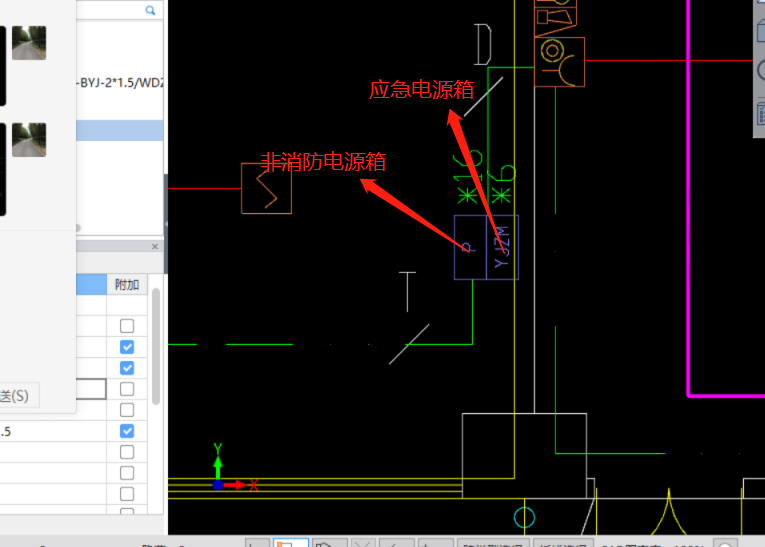Click the 送(S) button
The width and height of the screenshot is (765, 547).
pos(19,396)
